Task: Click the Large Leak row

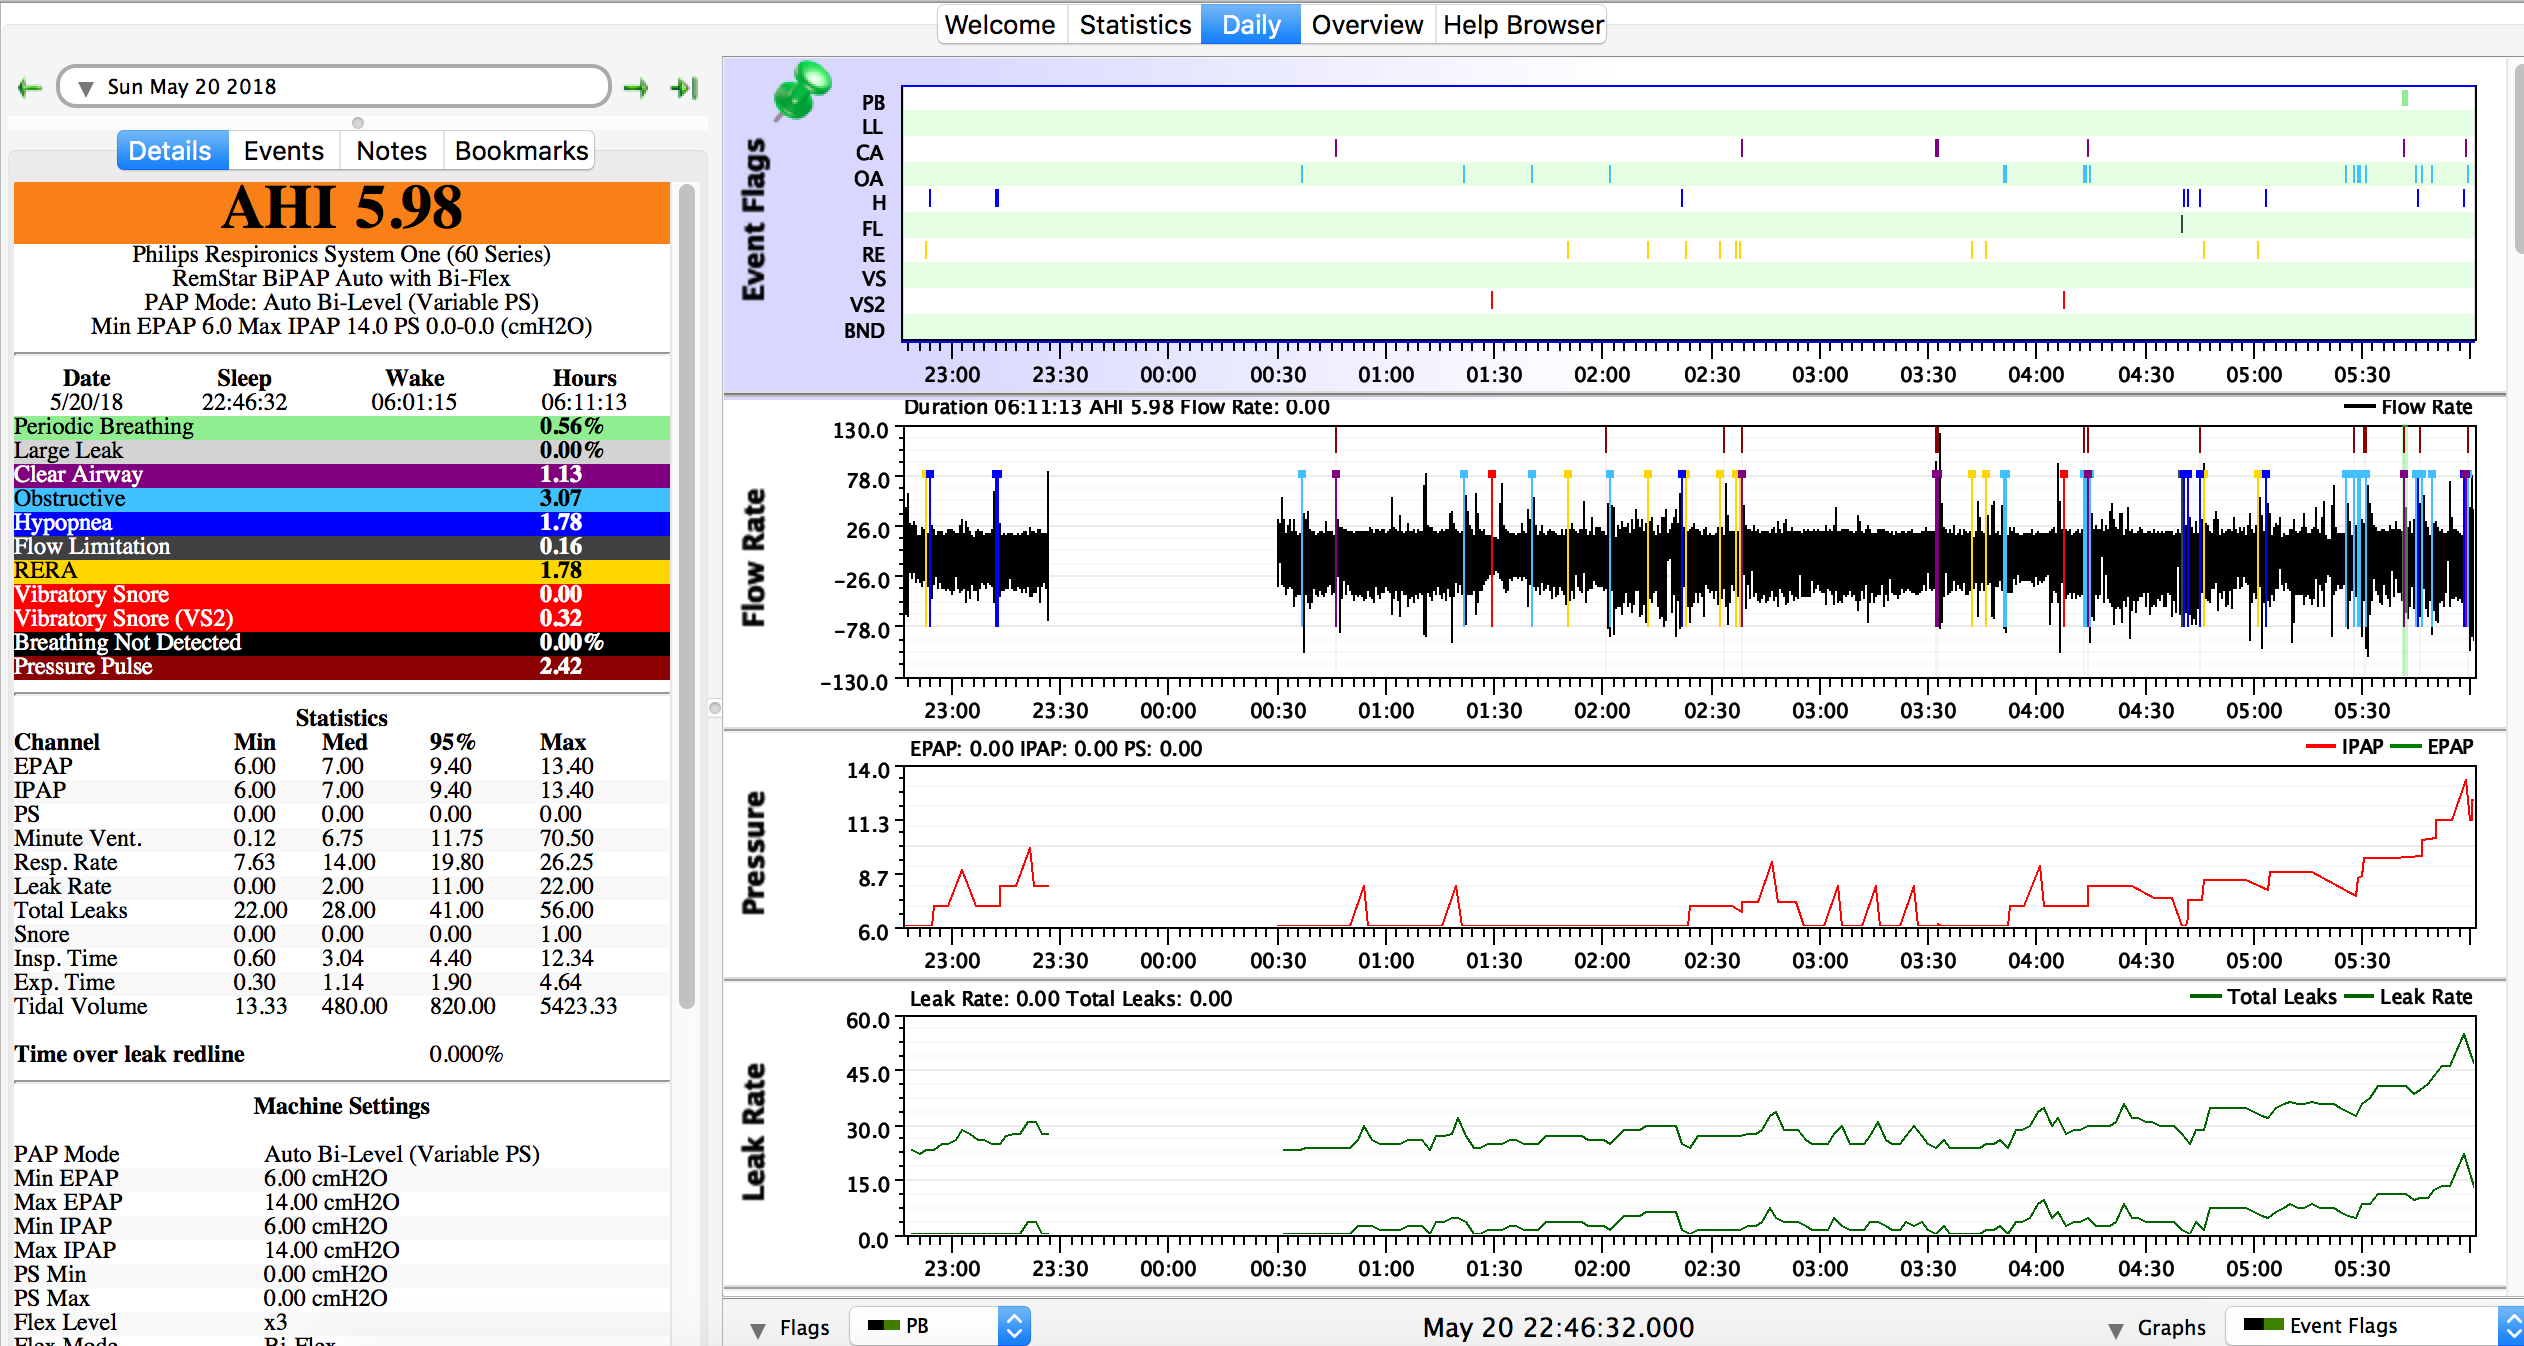Action: [x=341, y=451]
